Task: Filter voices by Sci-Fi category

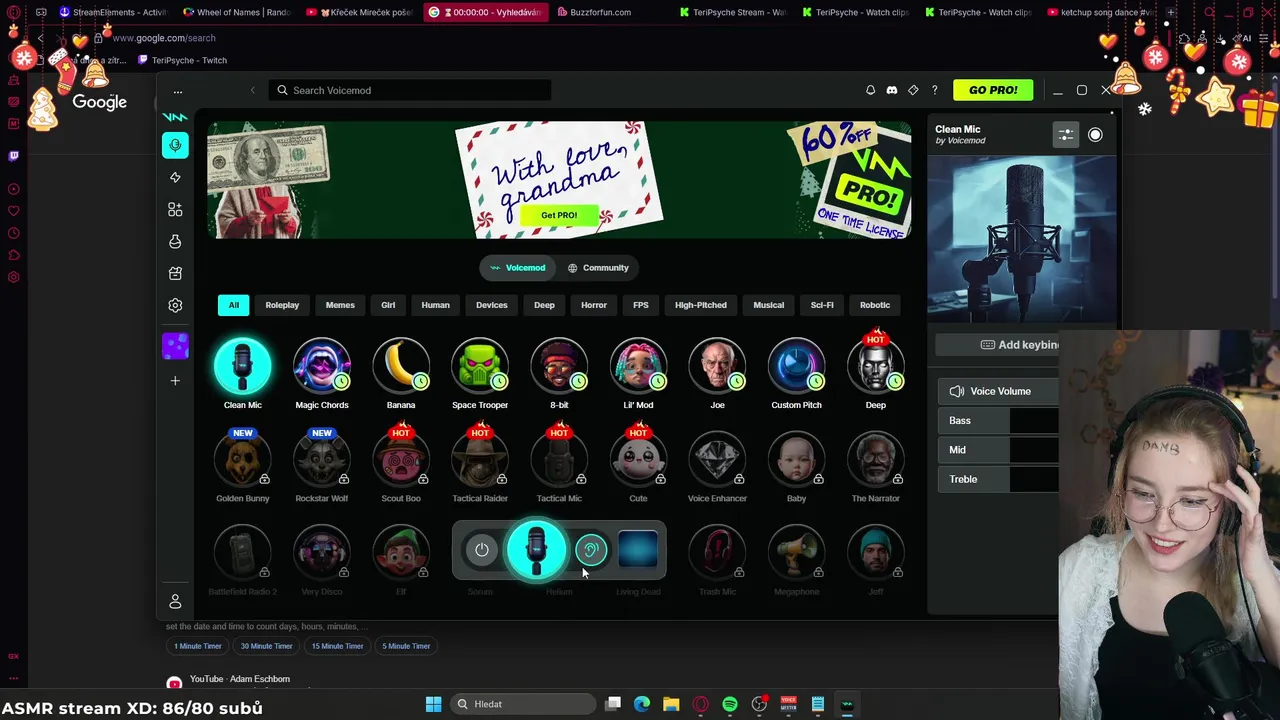Action: (x=822, y=305)
